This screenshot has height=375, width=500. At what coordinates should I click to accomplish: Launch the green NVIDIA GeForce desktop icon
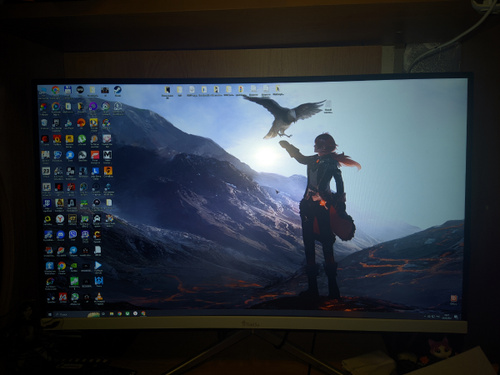coord(73,266)
